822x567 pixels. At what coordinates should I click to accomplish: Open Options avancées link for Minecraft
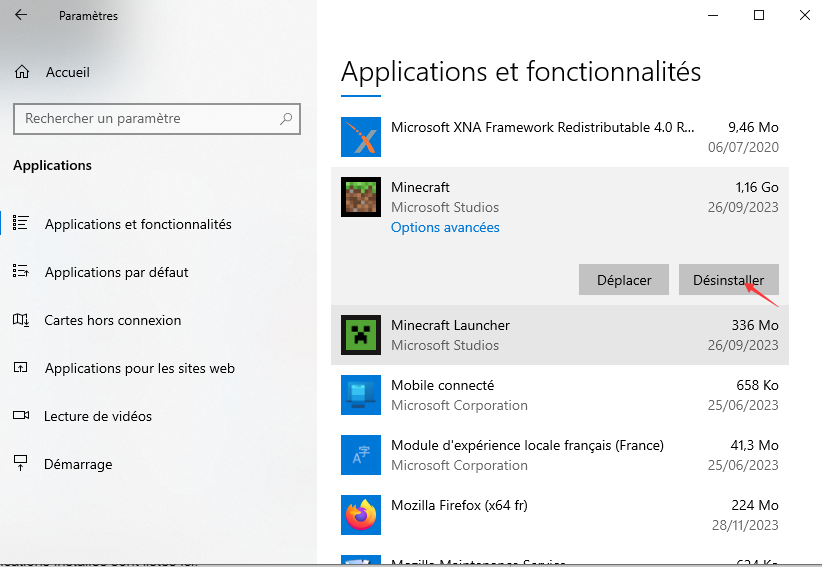445,227
